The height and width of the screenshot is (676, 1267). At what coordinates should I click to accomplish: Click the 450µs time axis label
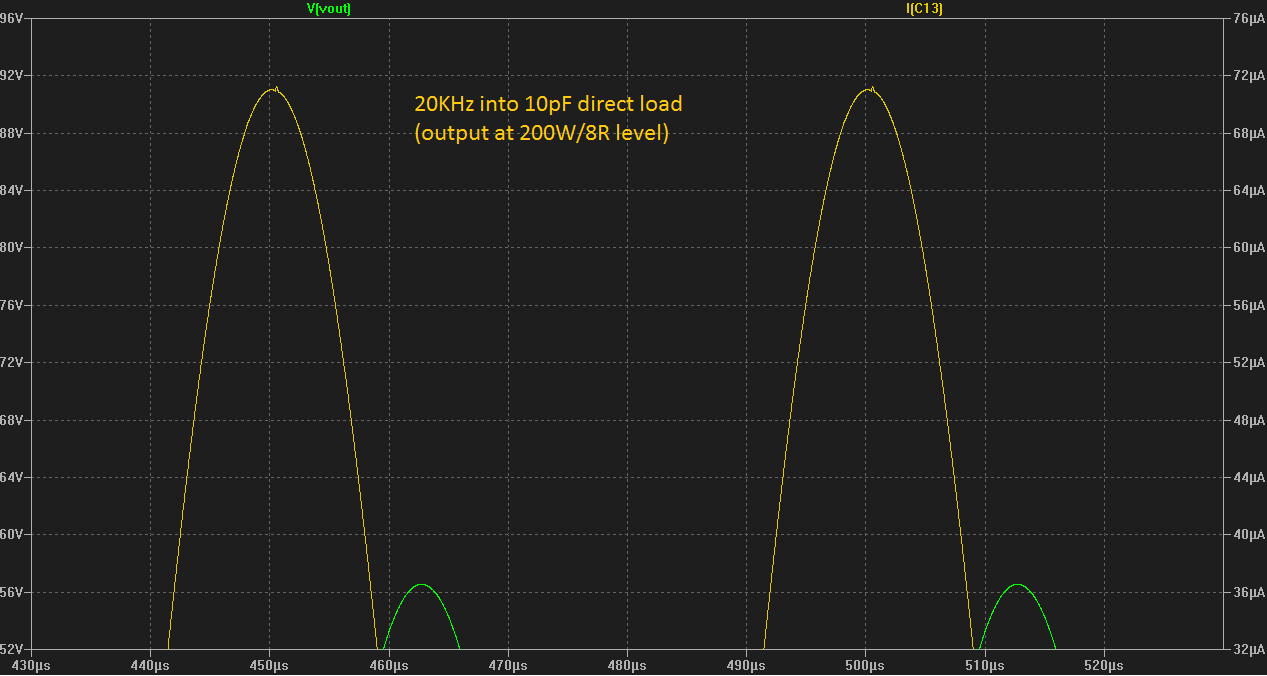269,665
